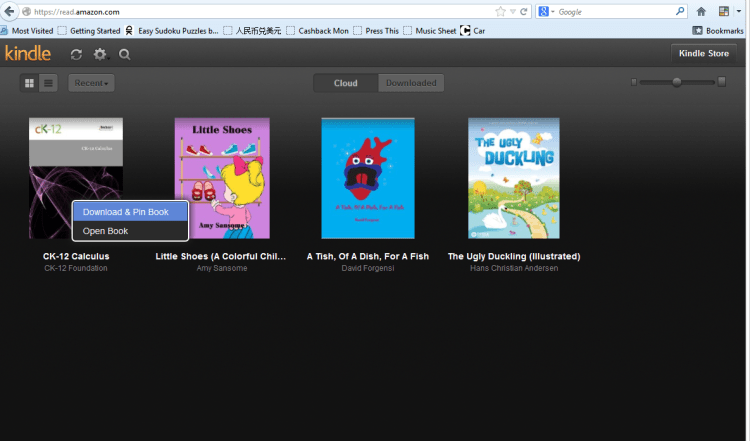Select the Downloaded tab
The image size is (750, 441).
pos(411,83)
